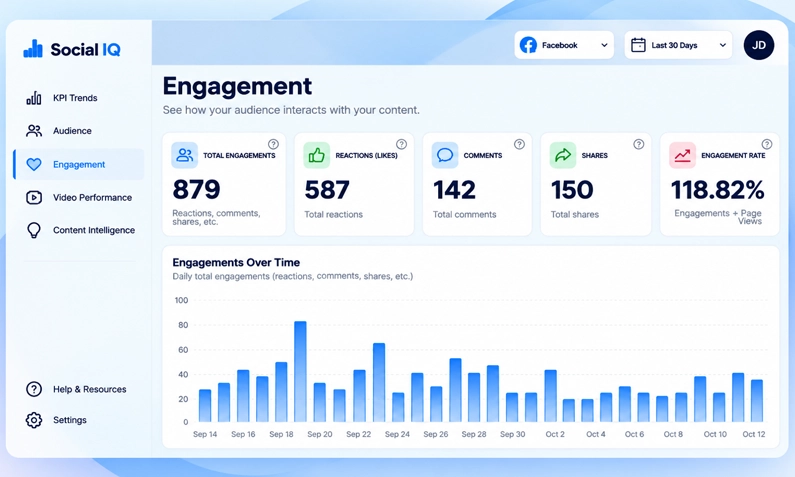Click the KPI Trends chart icon
Image resolution: width=795 pixels, height=477 pixels.
[x=33, y=98]
